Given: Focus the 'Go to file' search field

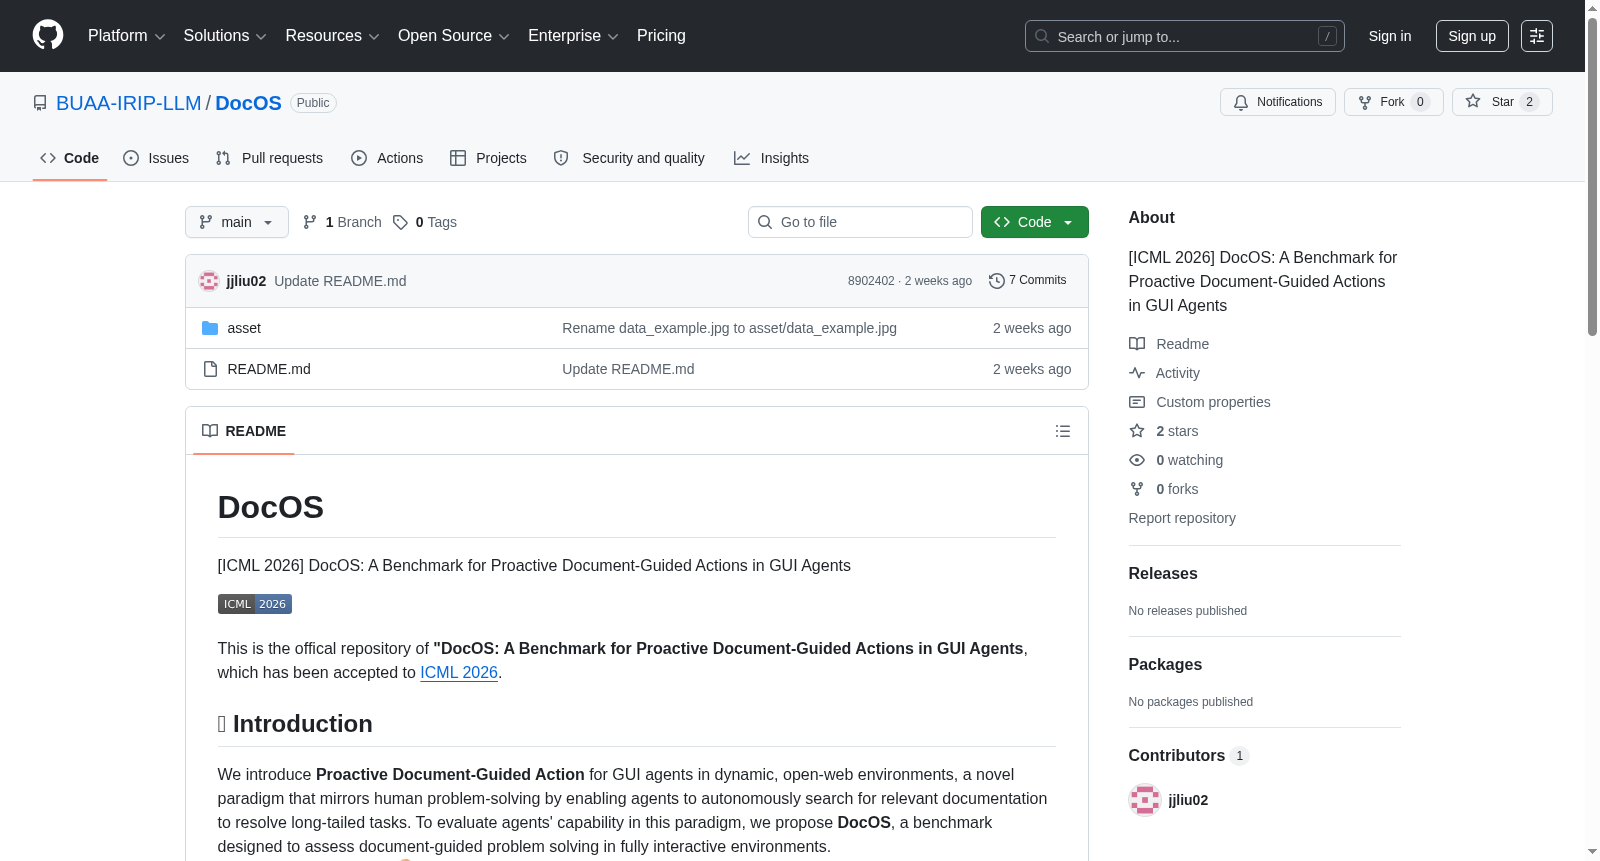Looking at the screenshot, I should pyautogui.click(x=860, y=222).
